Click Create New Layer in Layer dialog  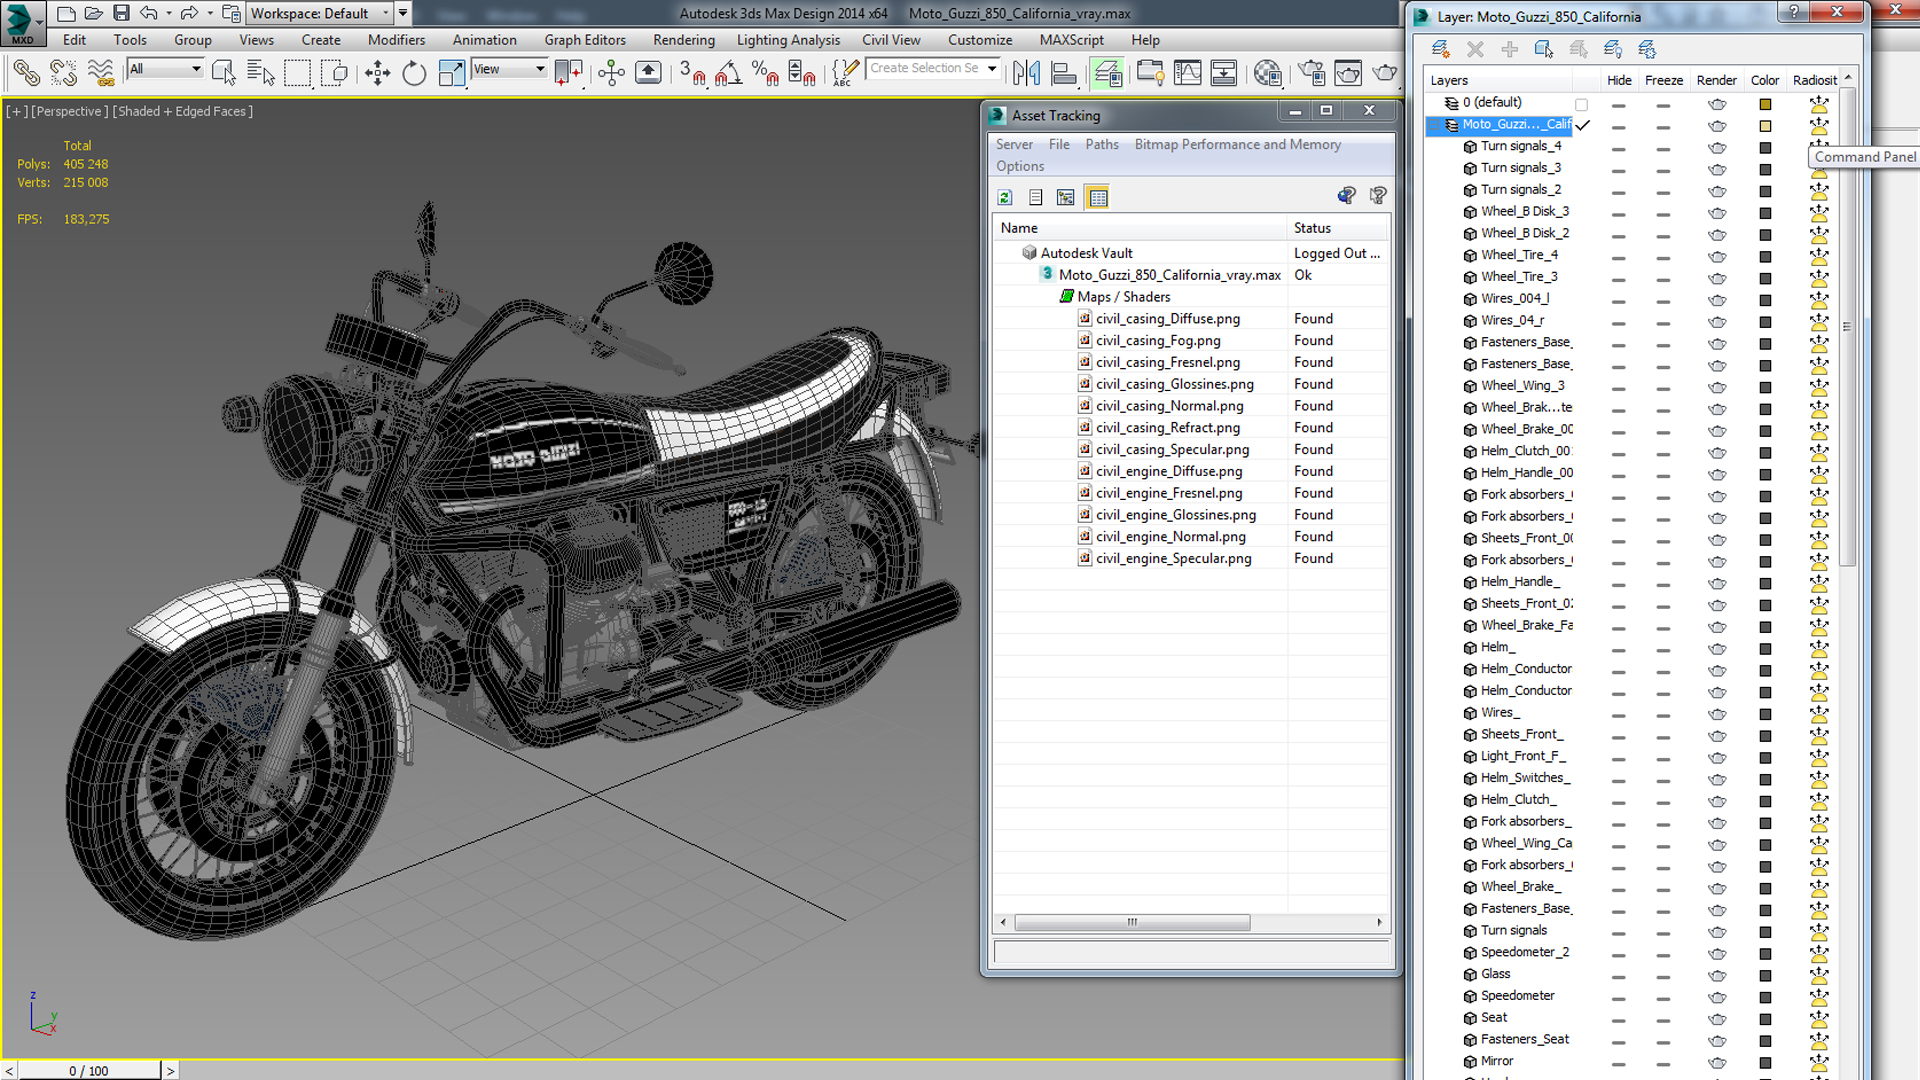pyautogui.click(x=1440, y=49)
